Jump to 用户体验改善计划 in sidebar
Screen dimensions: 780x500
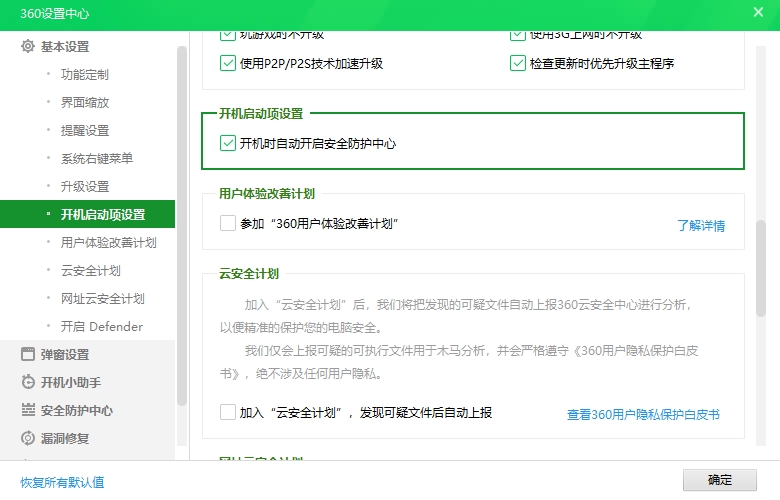(x=108, y=242)
